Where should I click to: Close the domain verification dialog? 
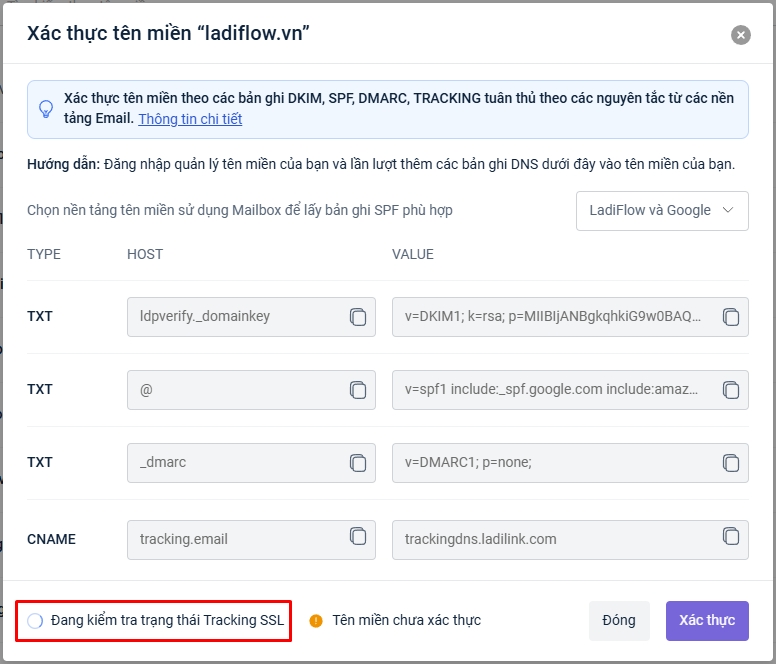click(x=741, y=35)
